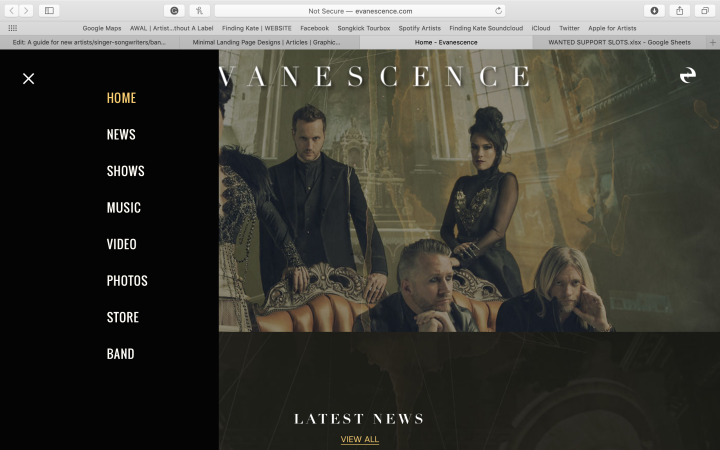Screen dimensions: 720x450
Task: Go to the SHOWS page
Action: pyautogui.click(x=125, y=171)
